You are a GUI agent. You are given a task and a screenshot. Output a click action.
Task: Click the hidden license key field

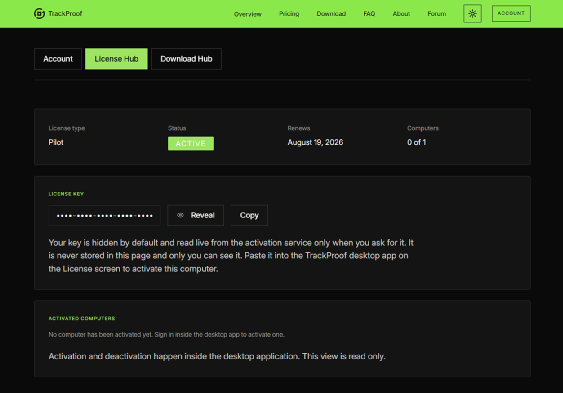pos(104,215)
